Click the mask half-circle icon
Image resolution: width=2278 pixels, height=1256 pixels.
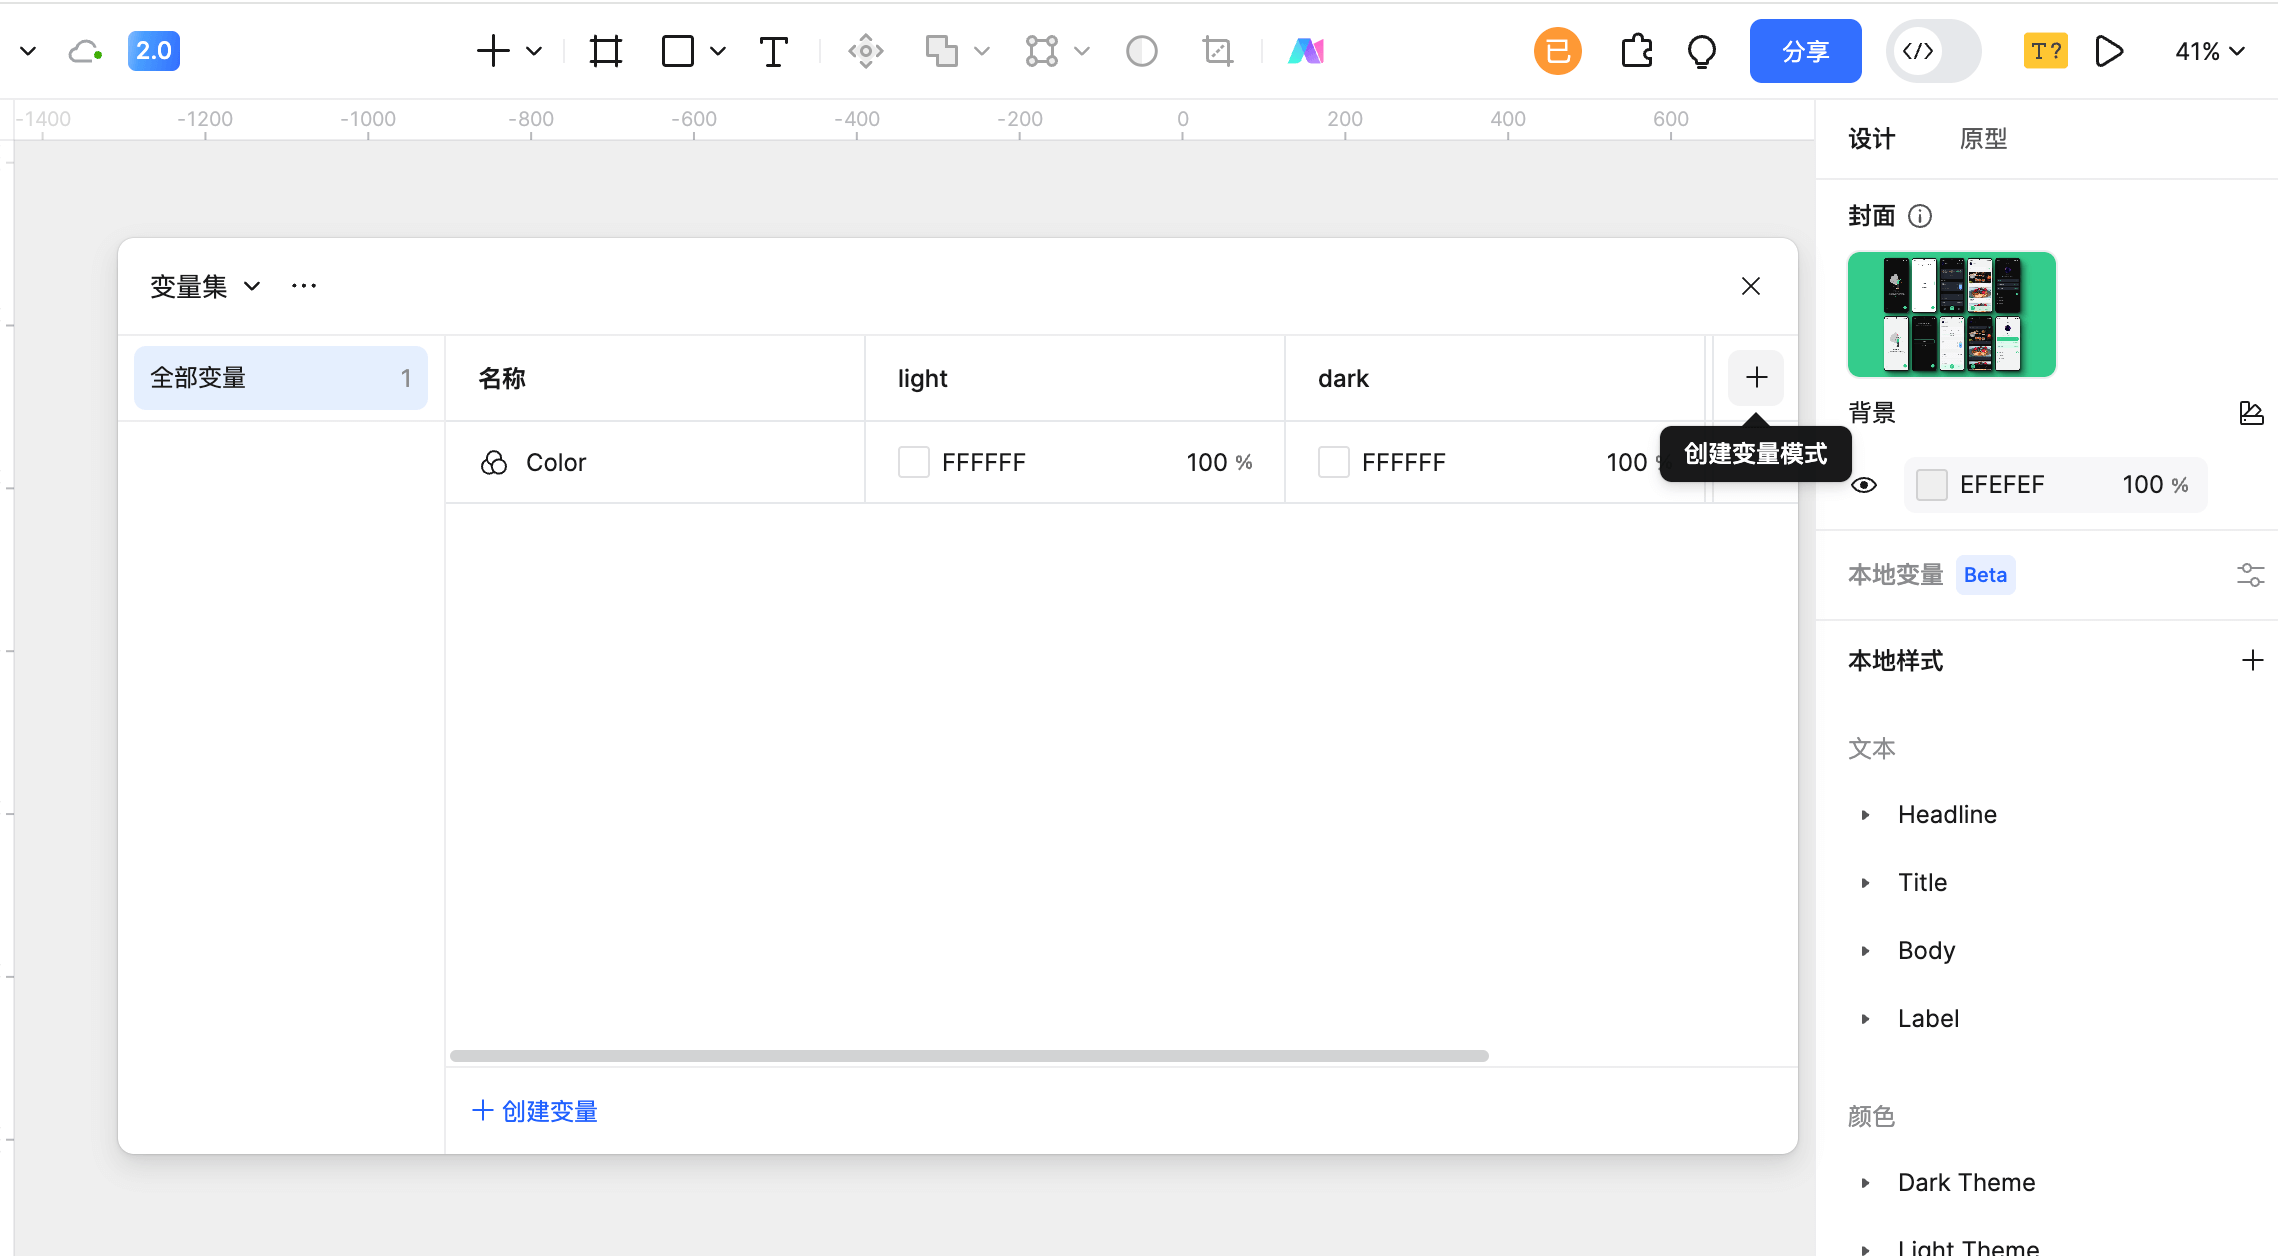pyautogui.click(x=1142, y=51)
